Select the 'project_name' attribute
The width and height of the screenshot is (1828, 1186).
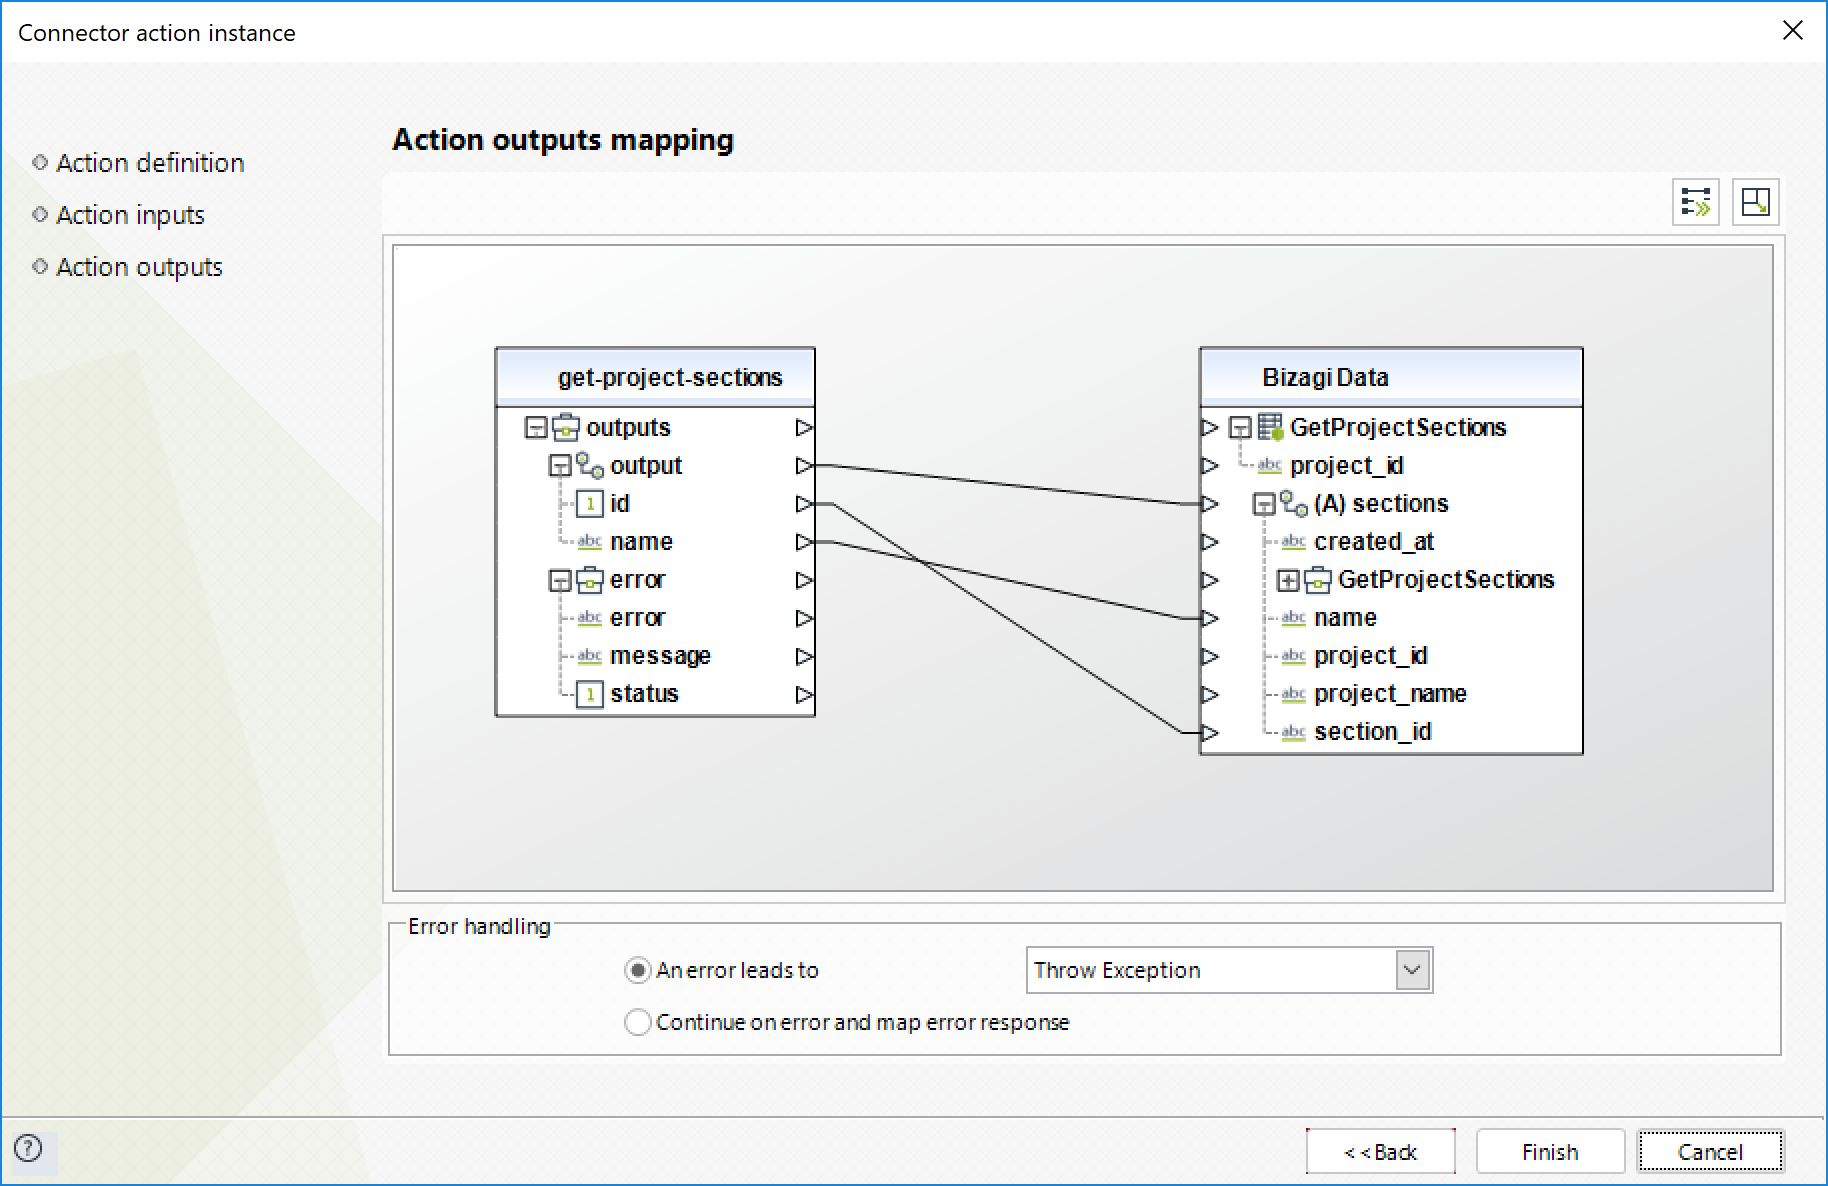[1390, 694]
